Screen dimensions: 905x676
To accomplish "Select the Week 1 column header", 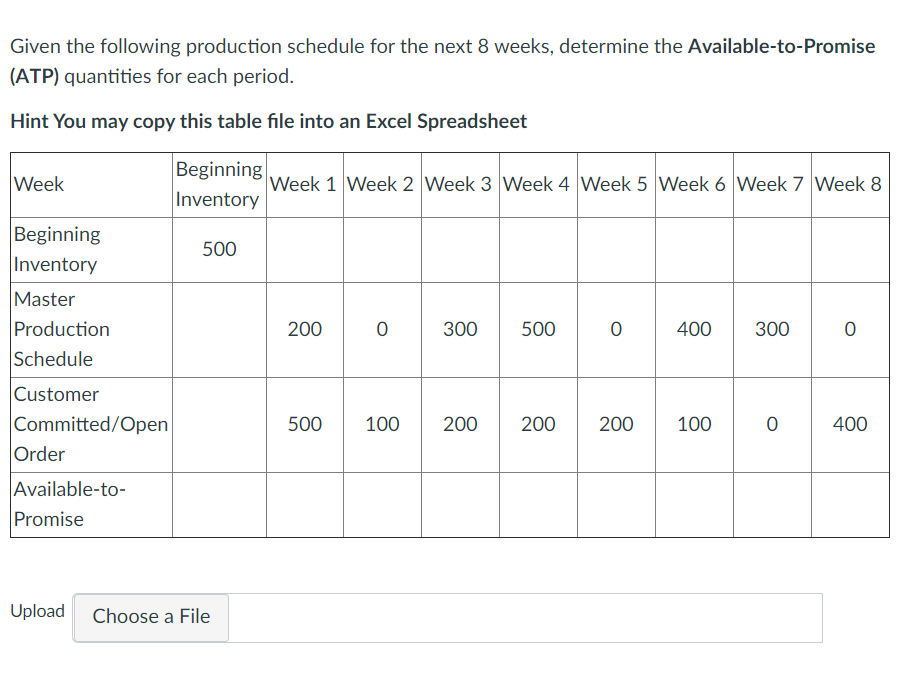I will (304, 184).
